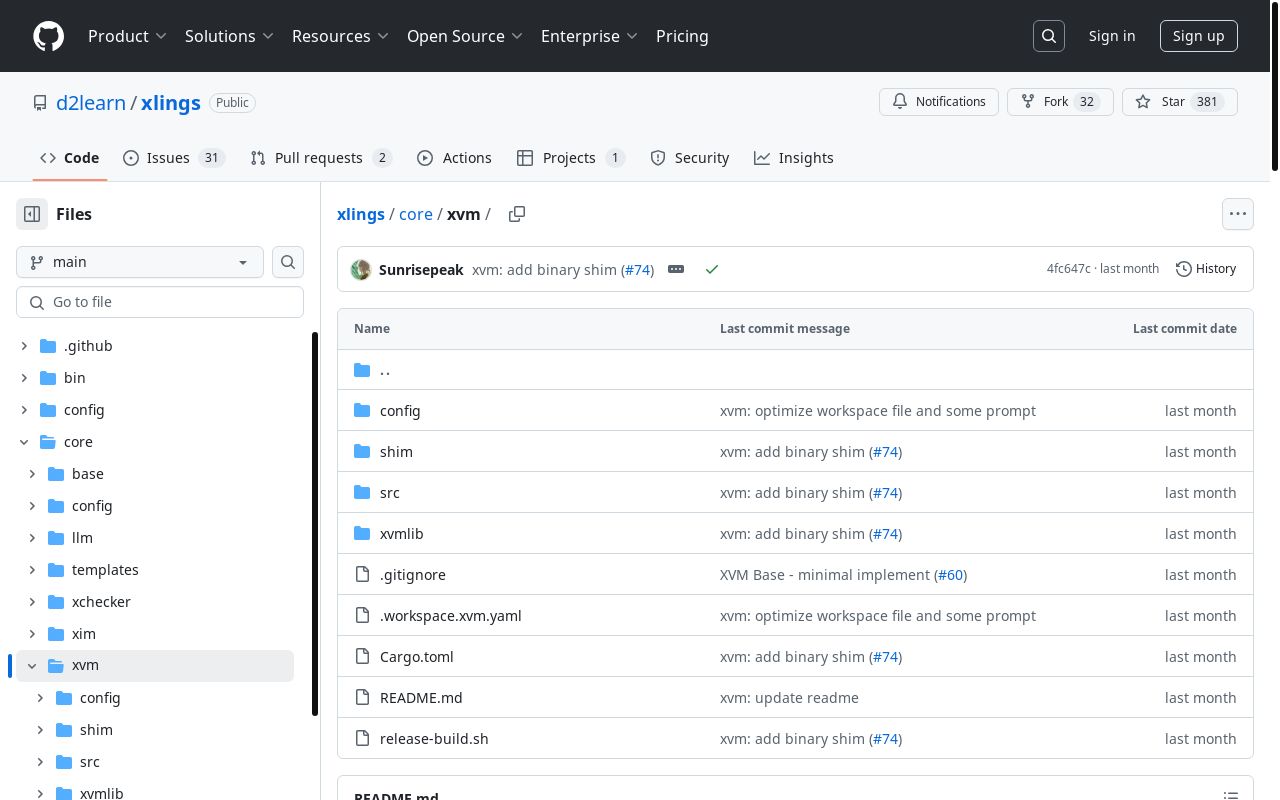Open the History link
1280x800 pixels.
1206,269
